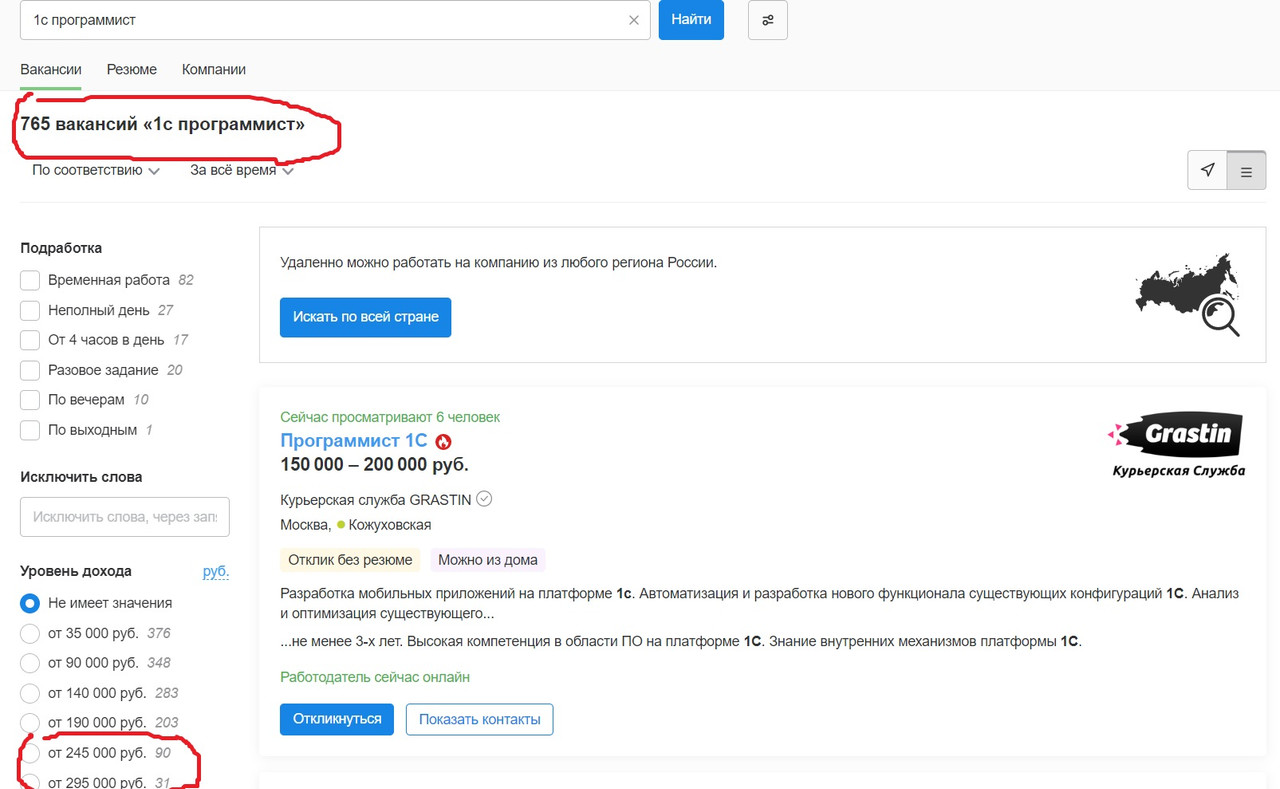Click the 'Найти' search button
This screenshot has height=789, width=1280.
(691, 20)
